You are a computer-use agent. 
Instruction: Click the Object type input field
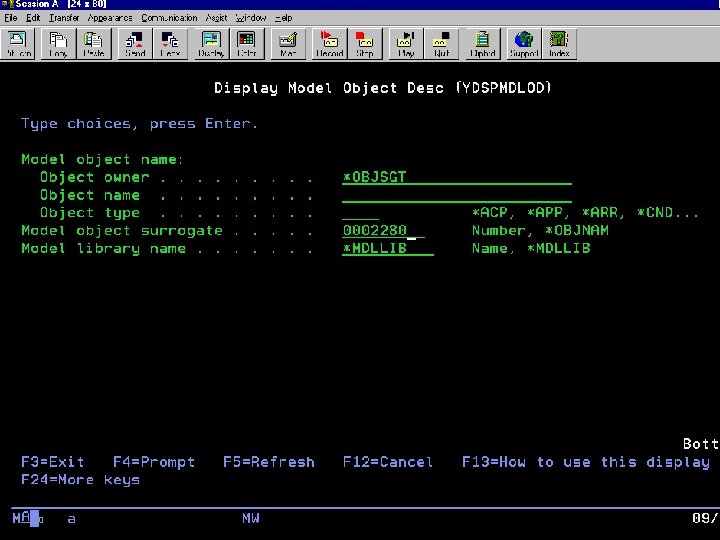[360, 213]
